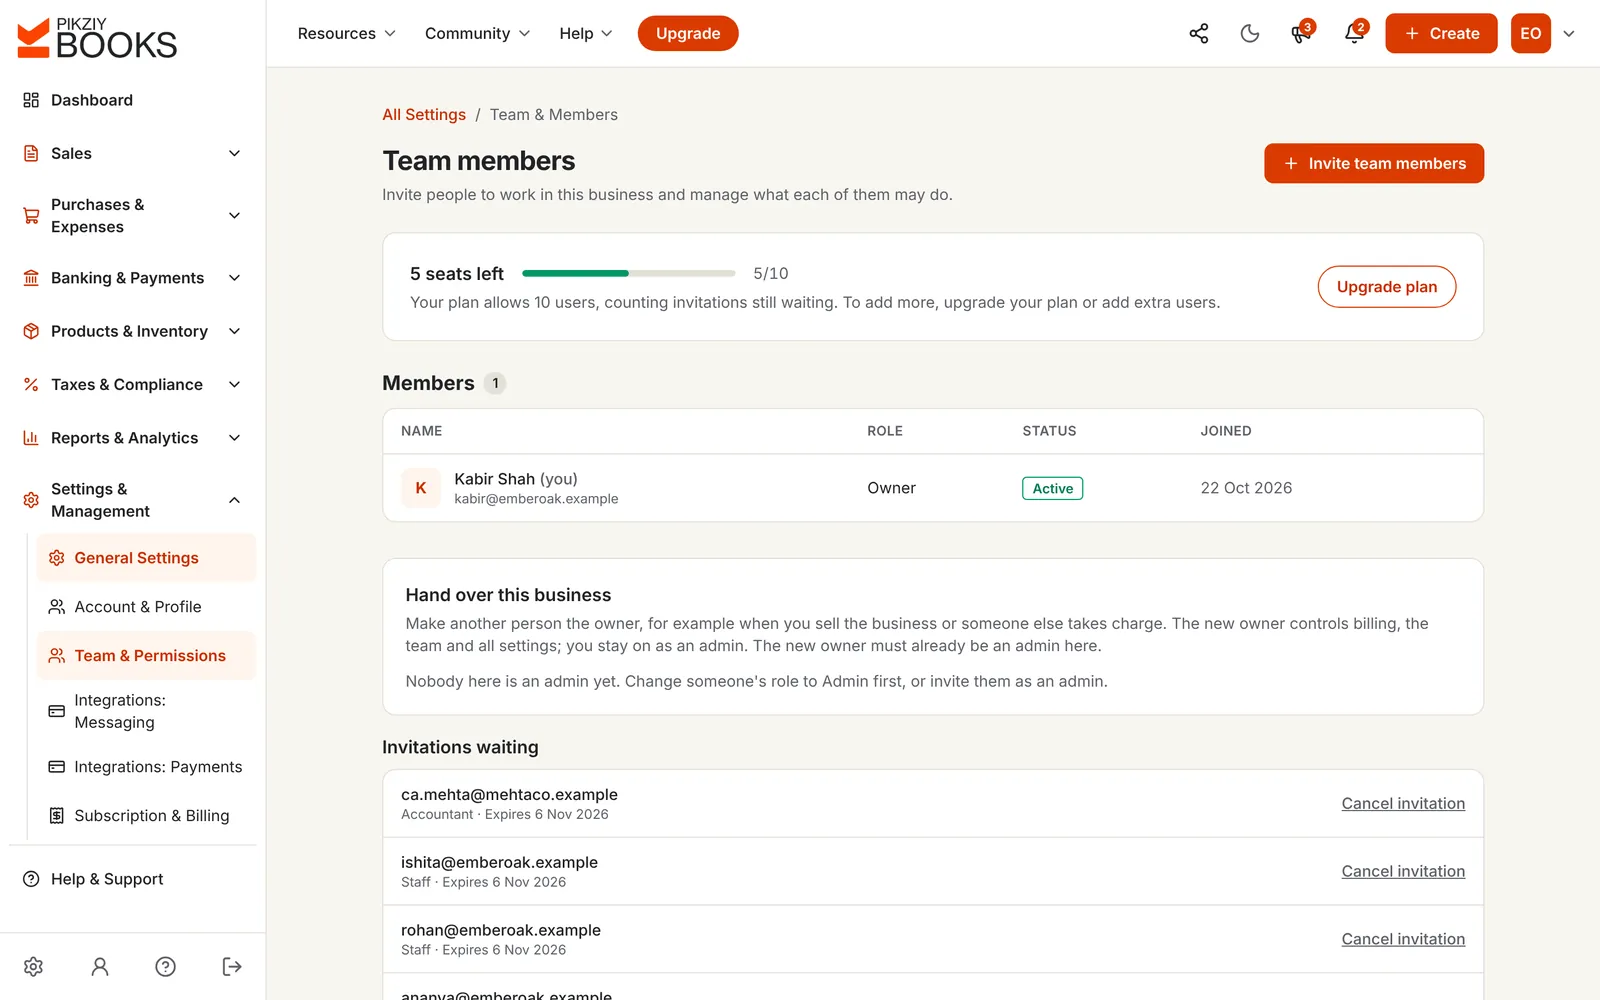Expand Products & Inventory section

pyautogui.click(x=132, y=331)
